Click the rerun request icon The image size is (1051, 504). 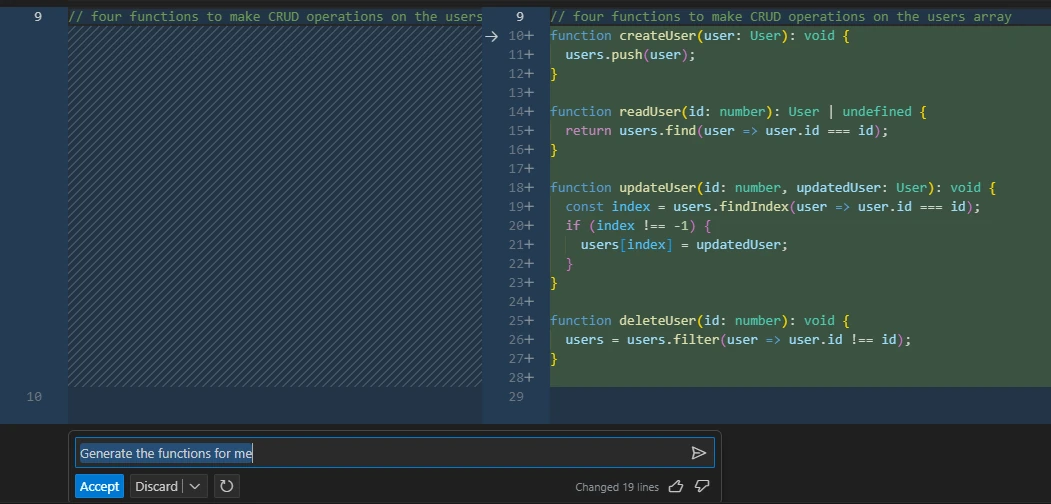(x=227, y=486)
